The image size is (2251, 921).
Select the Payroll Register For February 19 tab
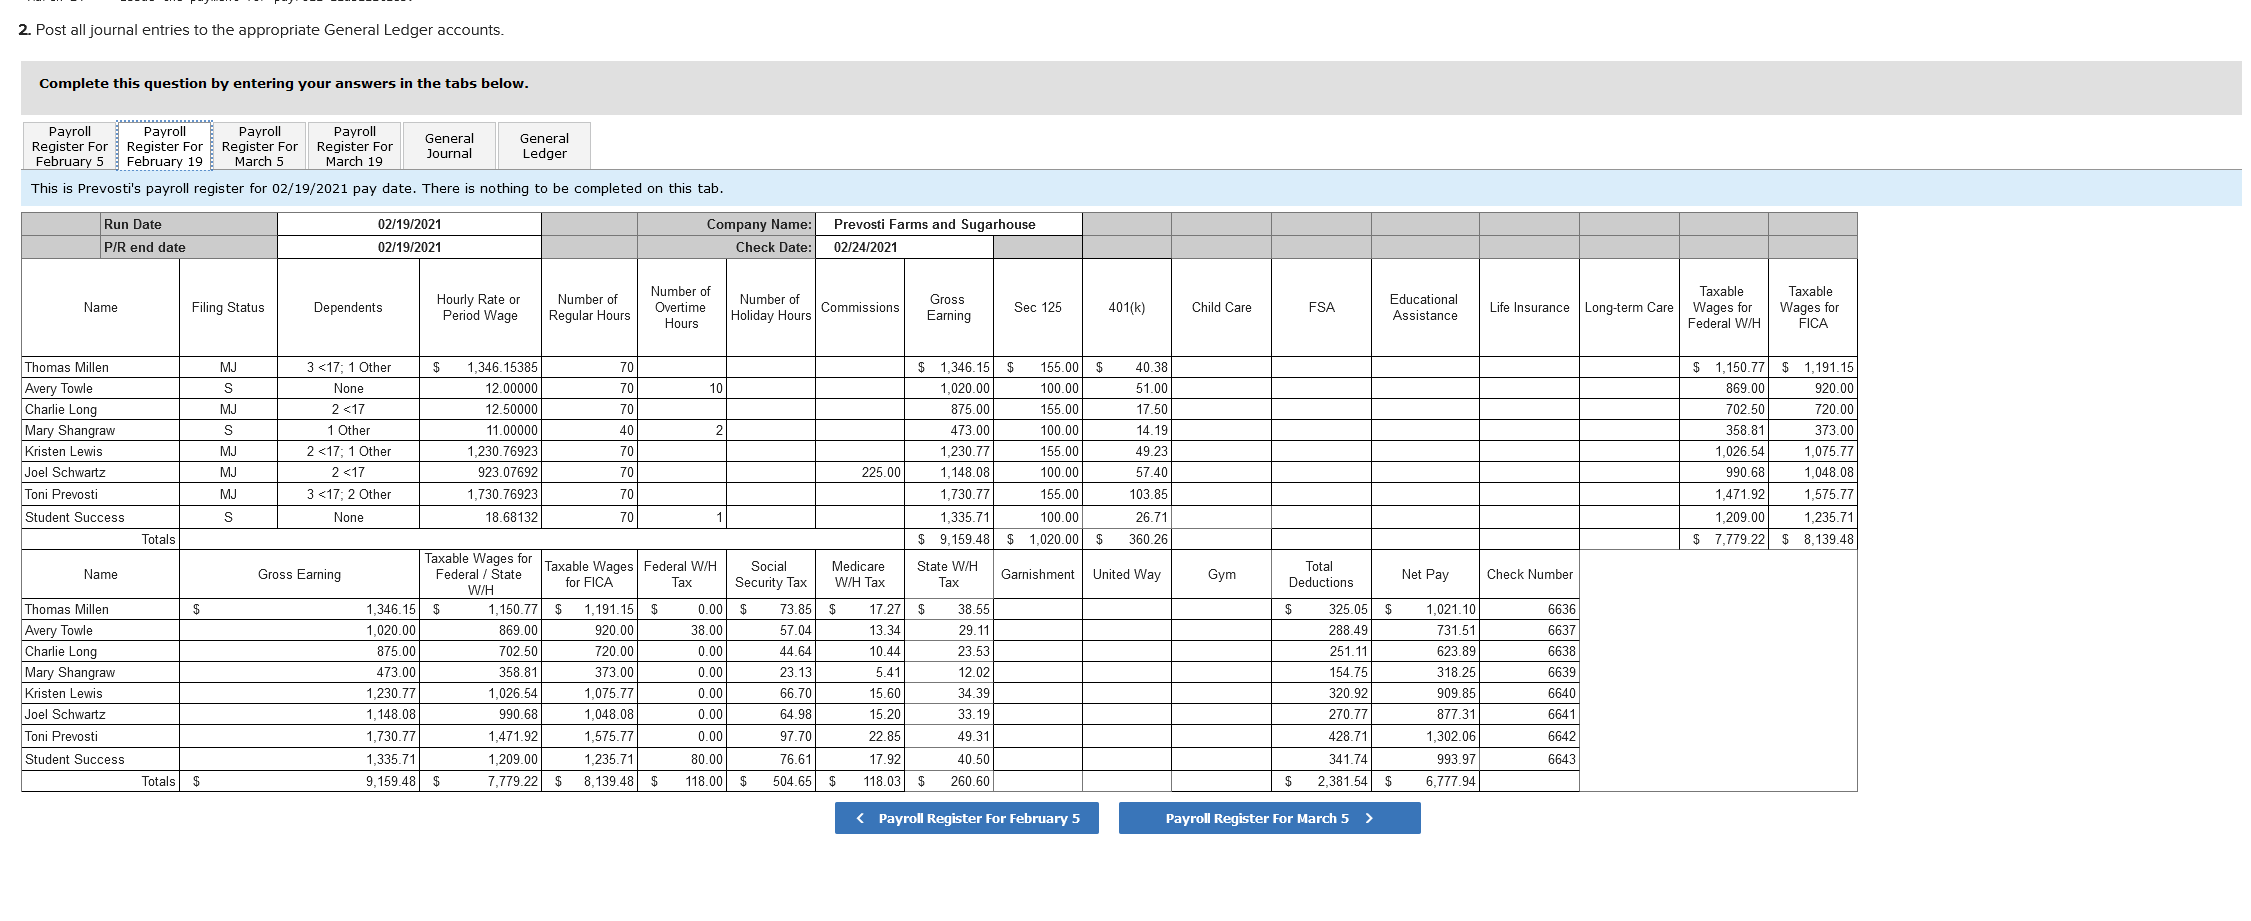[165, 146]
